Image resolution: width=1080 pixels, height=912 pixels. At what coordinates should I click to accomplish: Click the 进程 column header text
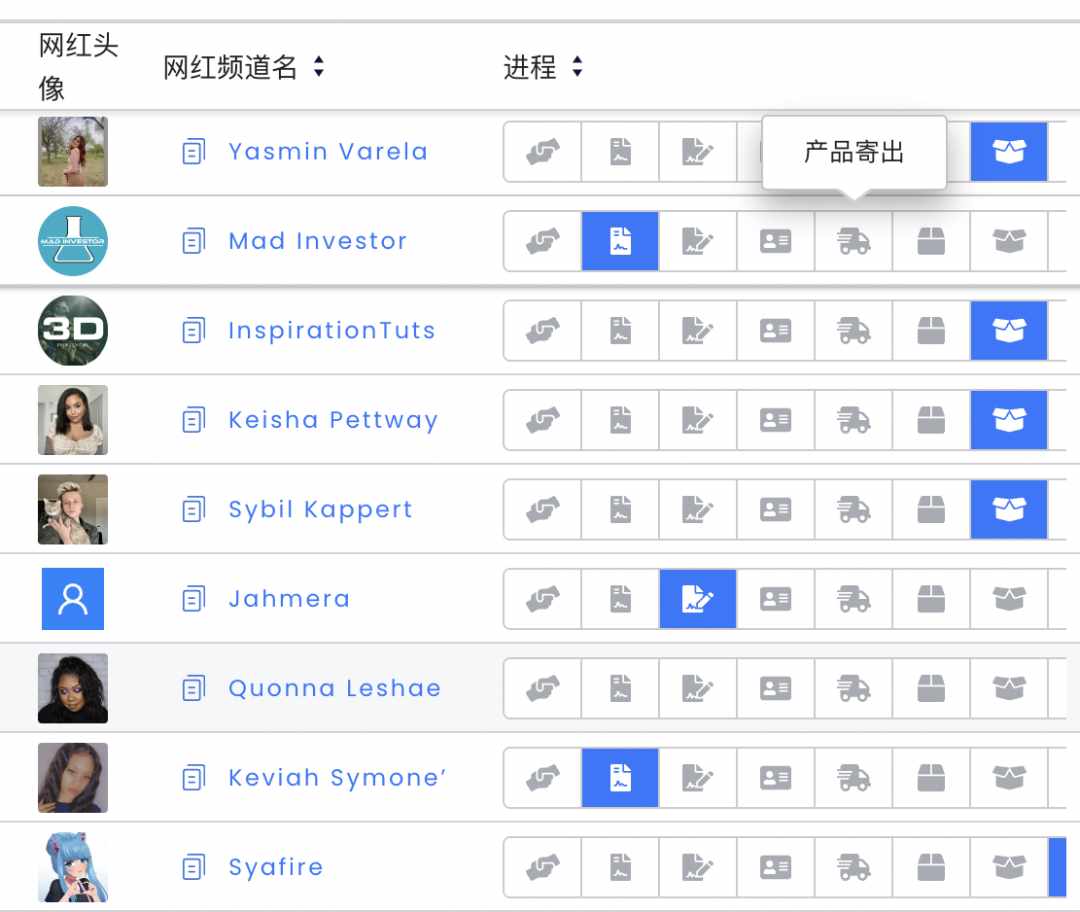[x=529, y=67]
